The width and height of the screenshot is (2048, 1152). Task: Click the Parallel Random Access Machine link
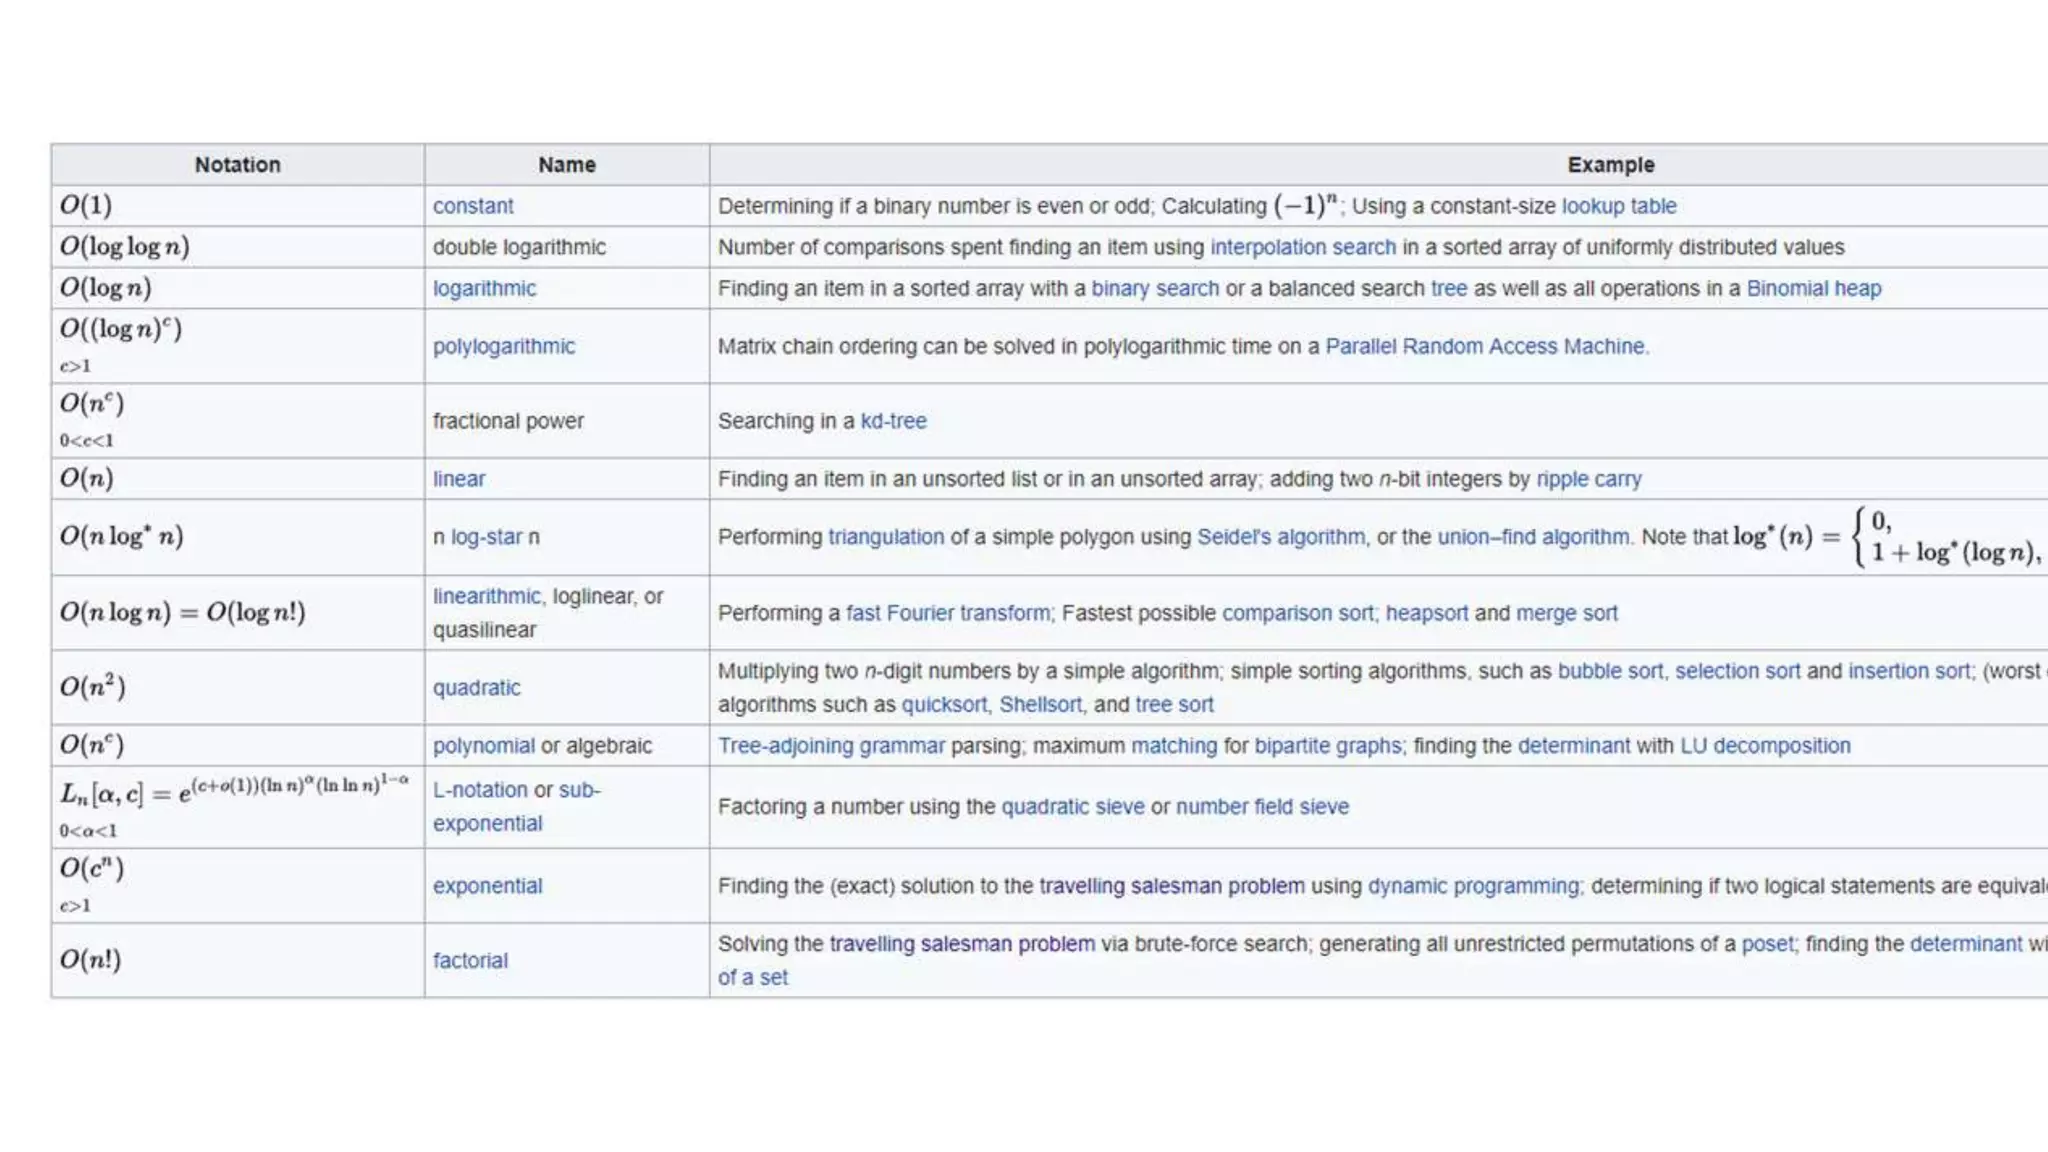tap(1484, 347)
